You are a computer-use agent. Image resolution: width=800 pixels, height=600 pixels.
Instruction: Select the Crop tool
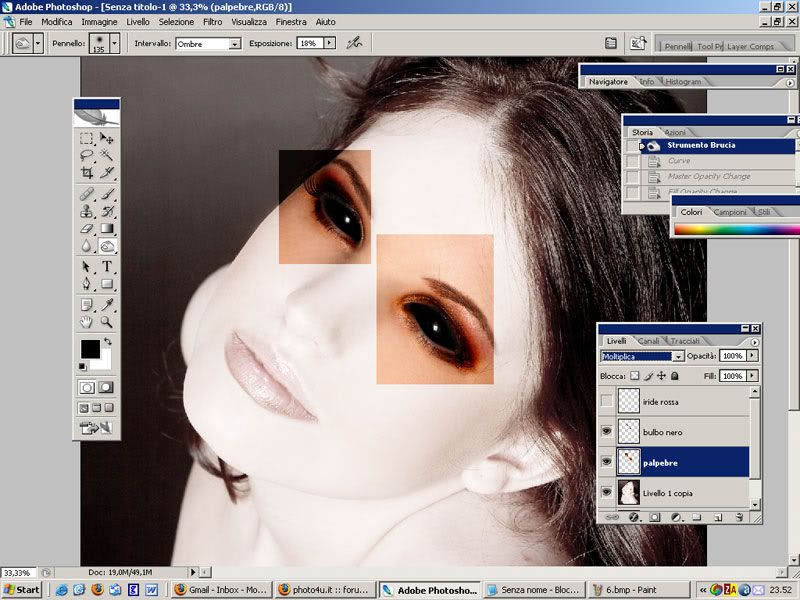point(86,172)
